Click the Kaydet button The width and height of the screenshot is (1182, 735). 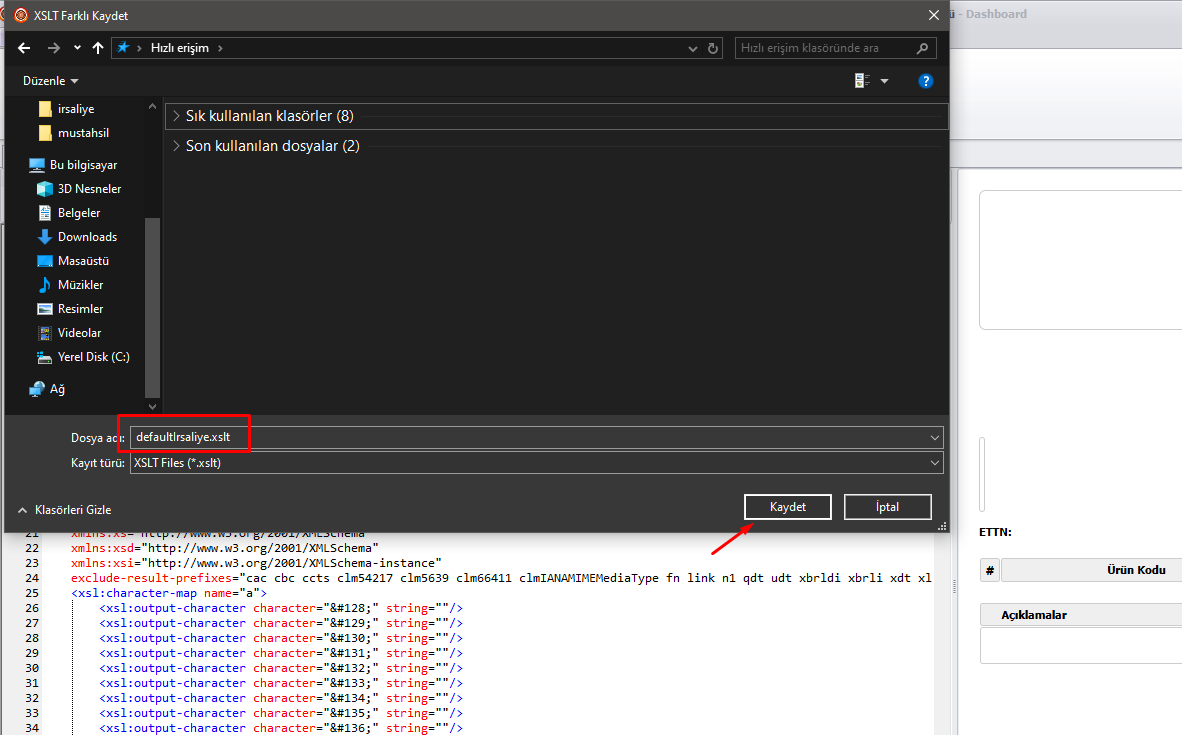(x=787, y=507)
